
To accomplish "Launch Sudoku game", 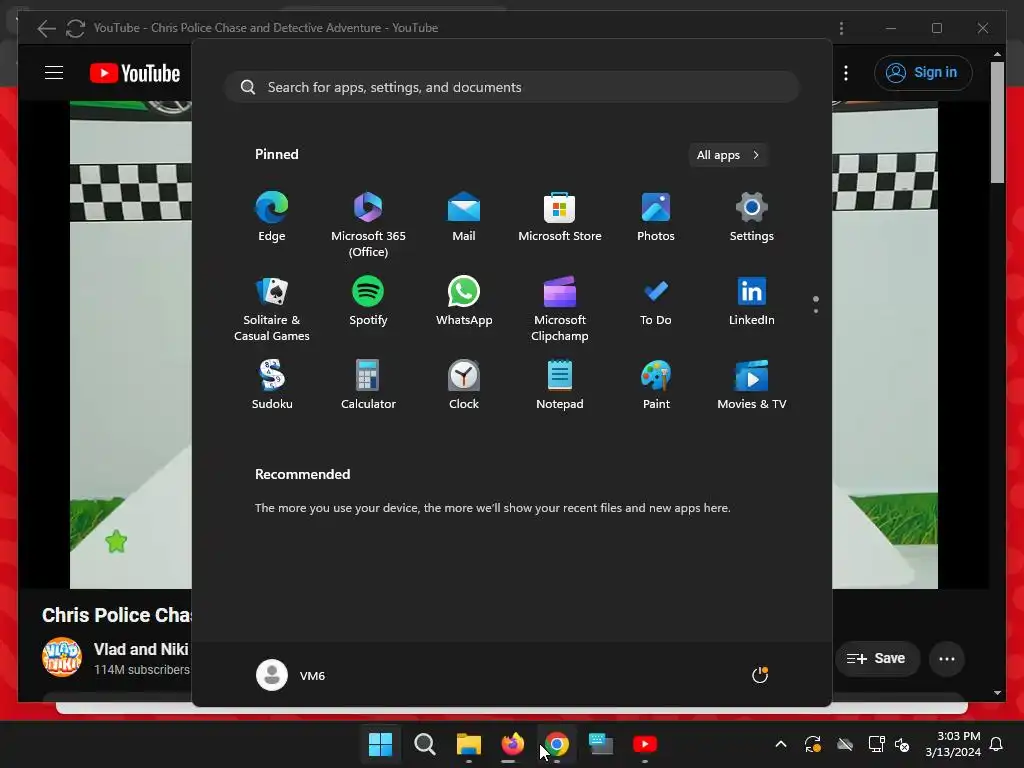I will click(272, 385).
